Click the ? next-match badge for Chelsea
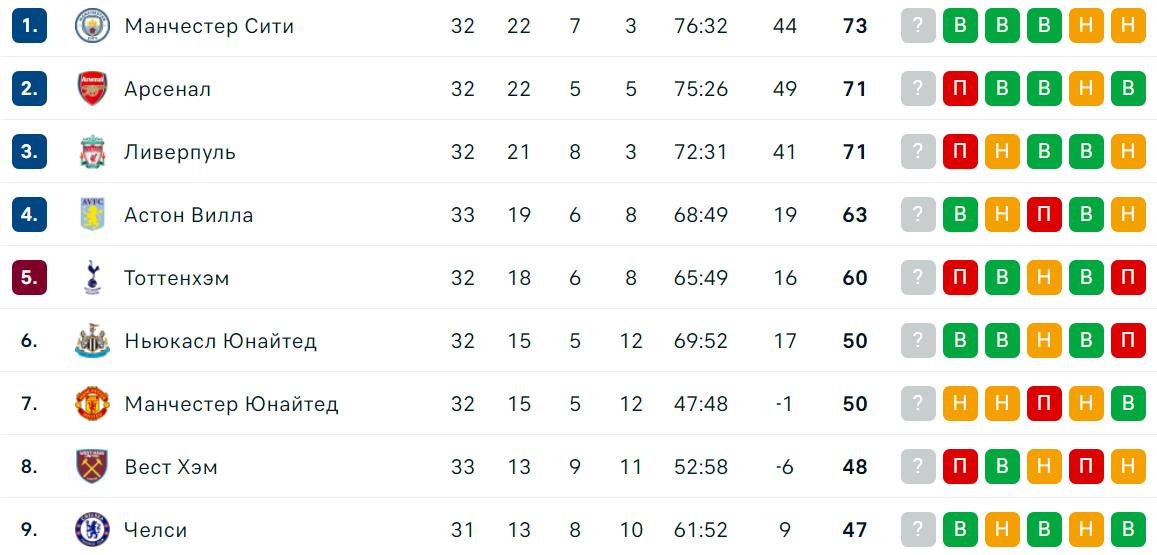The height and width of the screenshot is (555, 1157). click(x=918, y=530)
